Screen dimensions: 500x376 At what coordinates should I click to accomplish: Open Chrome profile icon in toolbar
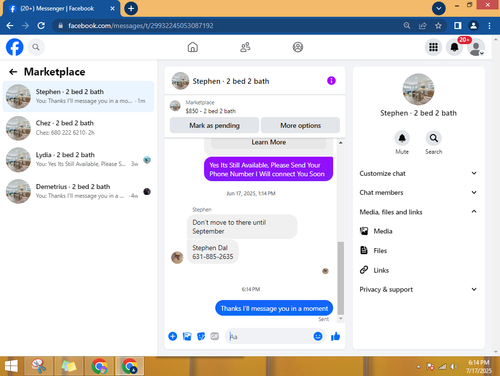473,26
